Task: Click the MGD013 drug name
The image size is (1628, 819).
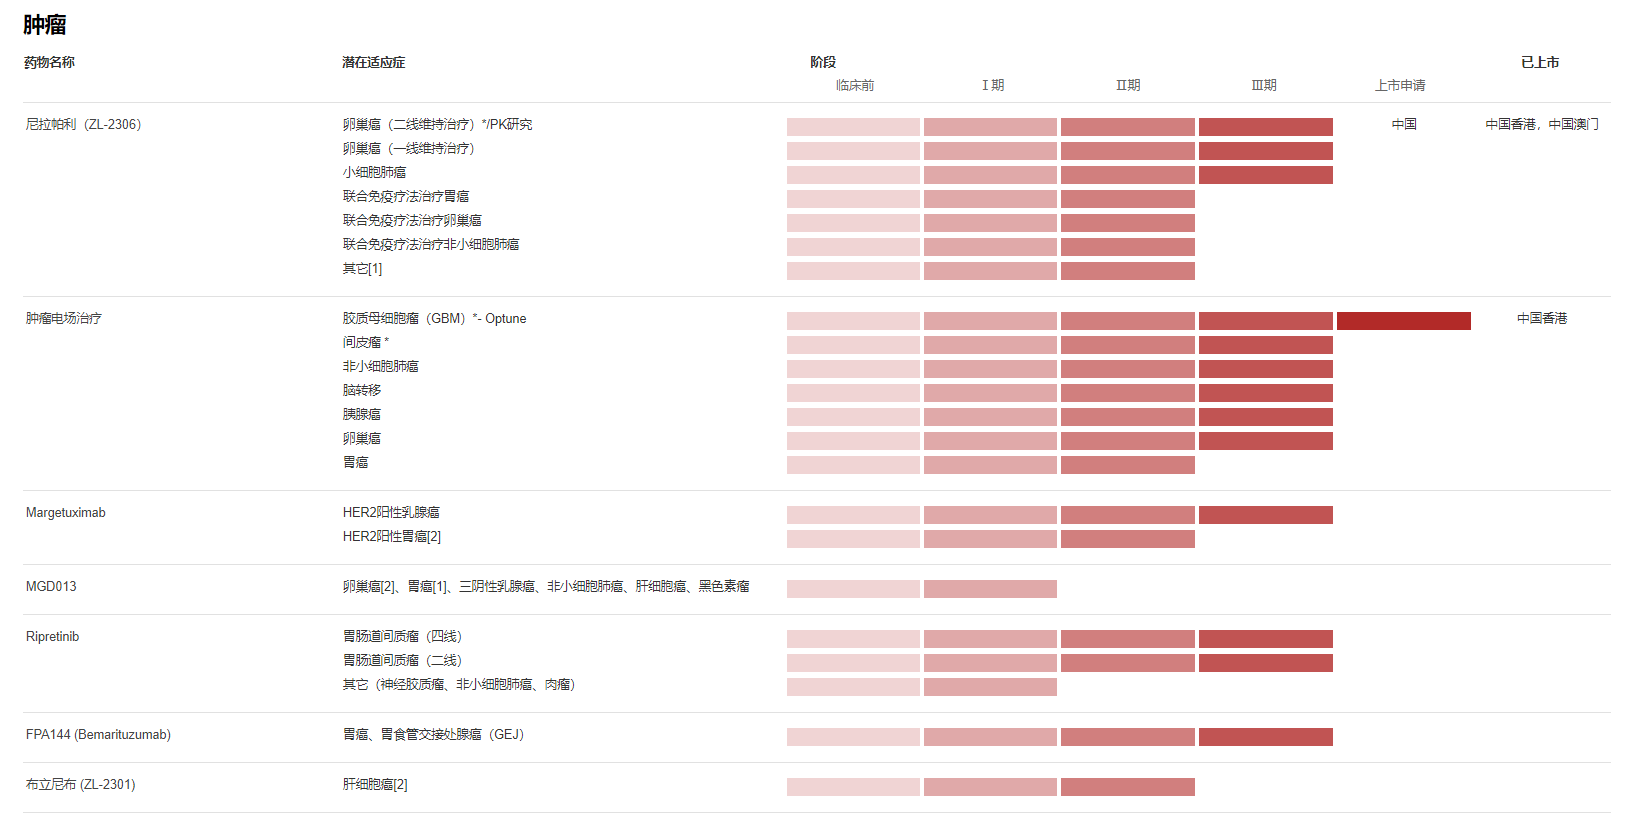Action: pyautogui.click(x=51, y=587)
